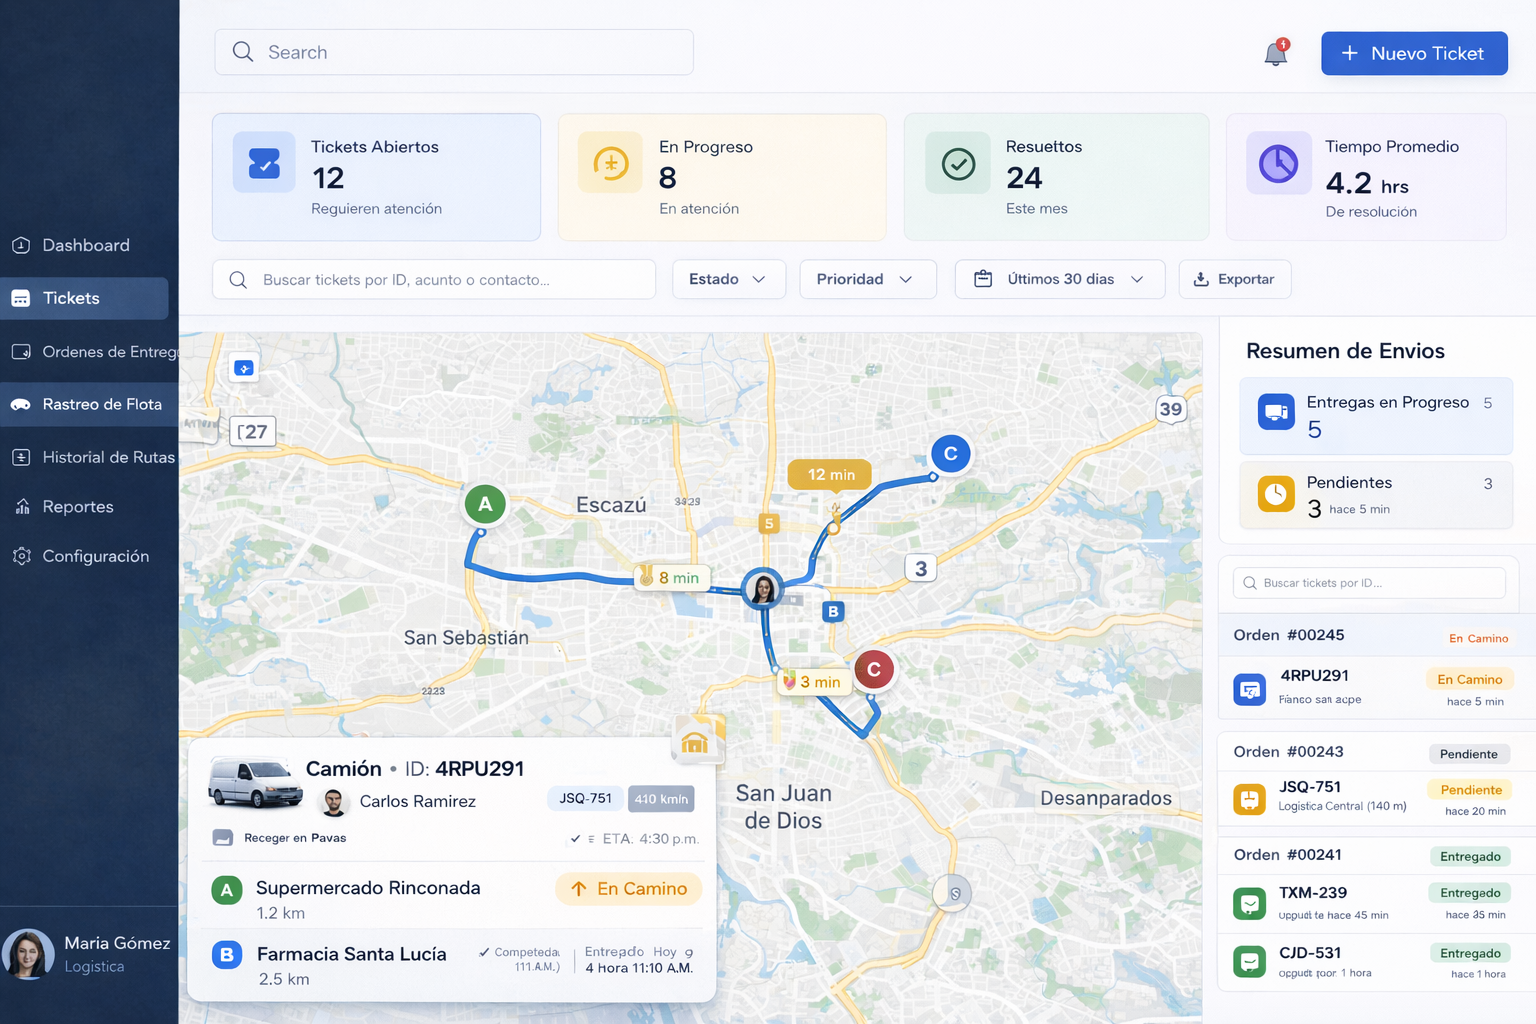The height and width of the screenshot is (1024, 1536).
Task: Click the blue icon beside 4RPU291 order
Action: (x=1249, y=688)
